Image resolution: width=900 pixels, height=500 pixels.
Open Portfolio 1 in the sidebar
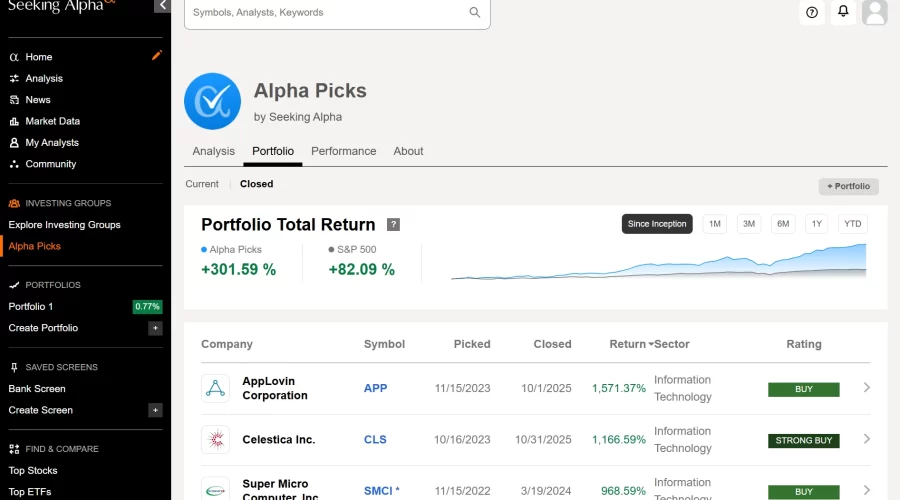[30, 307]
